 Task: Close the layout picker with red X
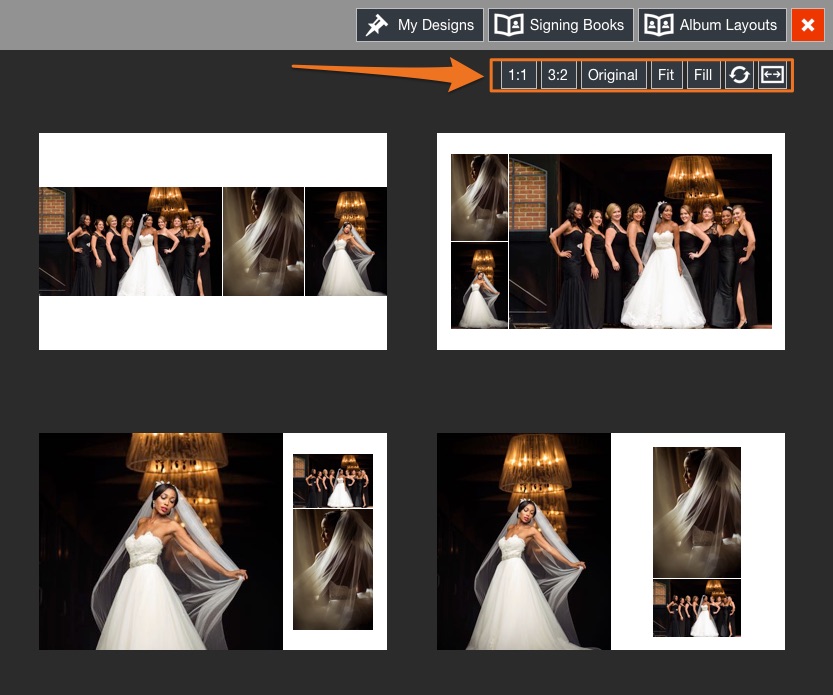808,25
